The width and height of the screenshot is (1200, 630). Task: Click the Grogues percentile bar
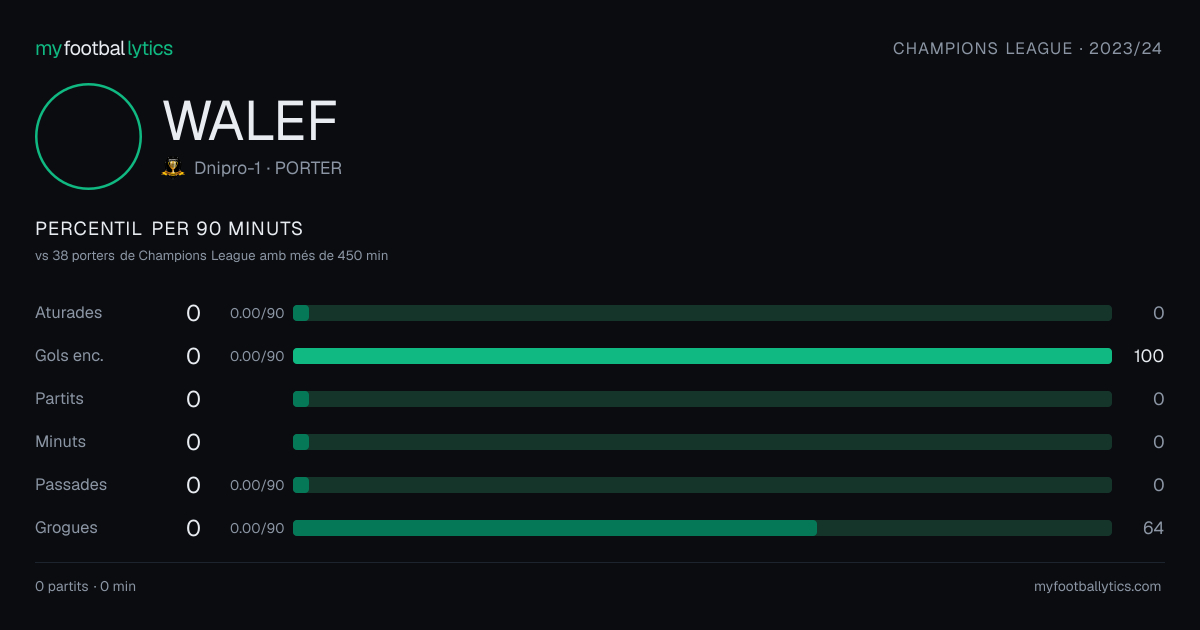[702, 528]
